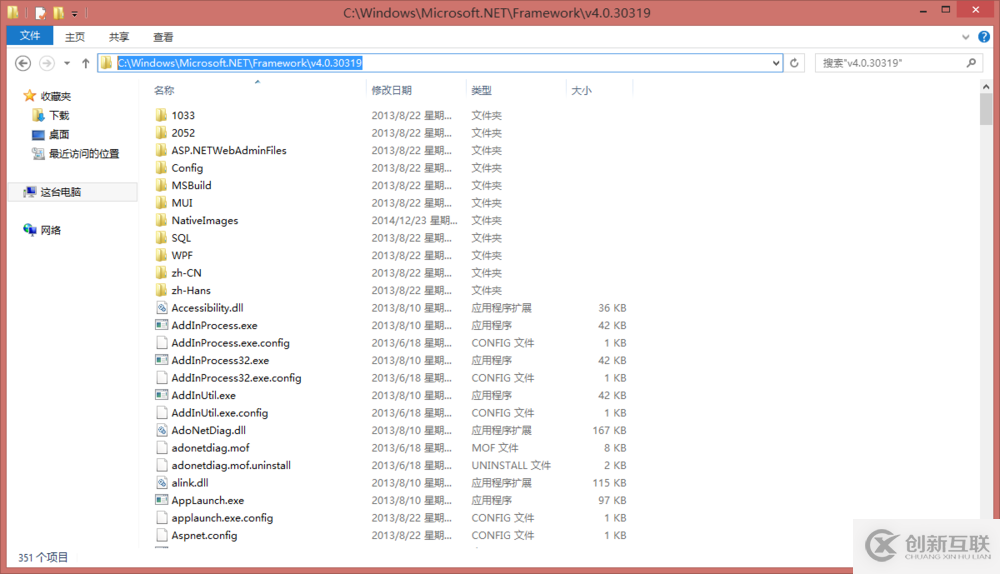Screen dimensions: 1000x574
Task: Click the 167 KB size cell
Action: click(x=609, y=430)
